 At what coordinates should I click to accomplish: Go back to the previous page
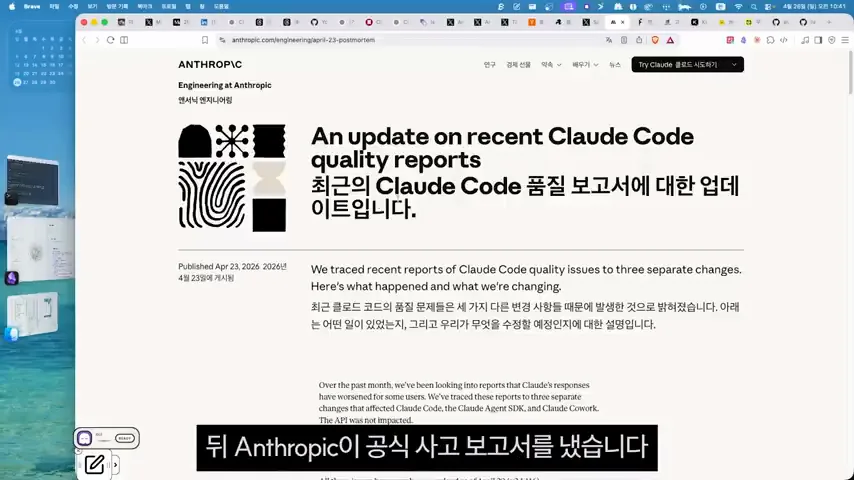(84, 40)
